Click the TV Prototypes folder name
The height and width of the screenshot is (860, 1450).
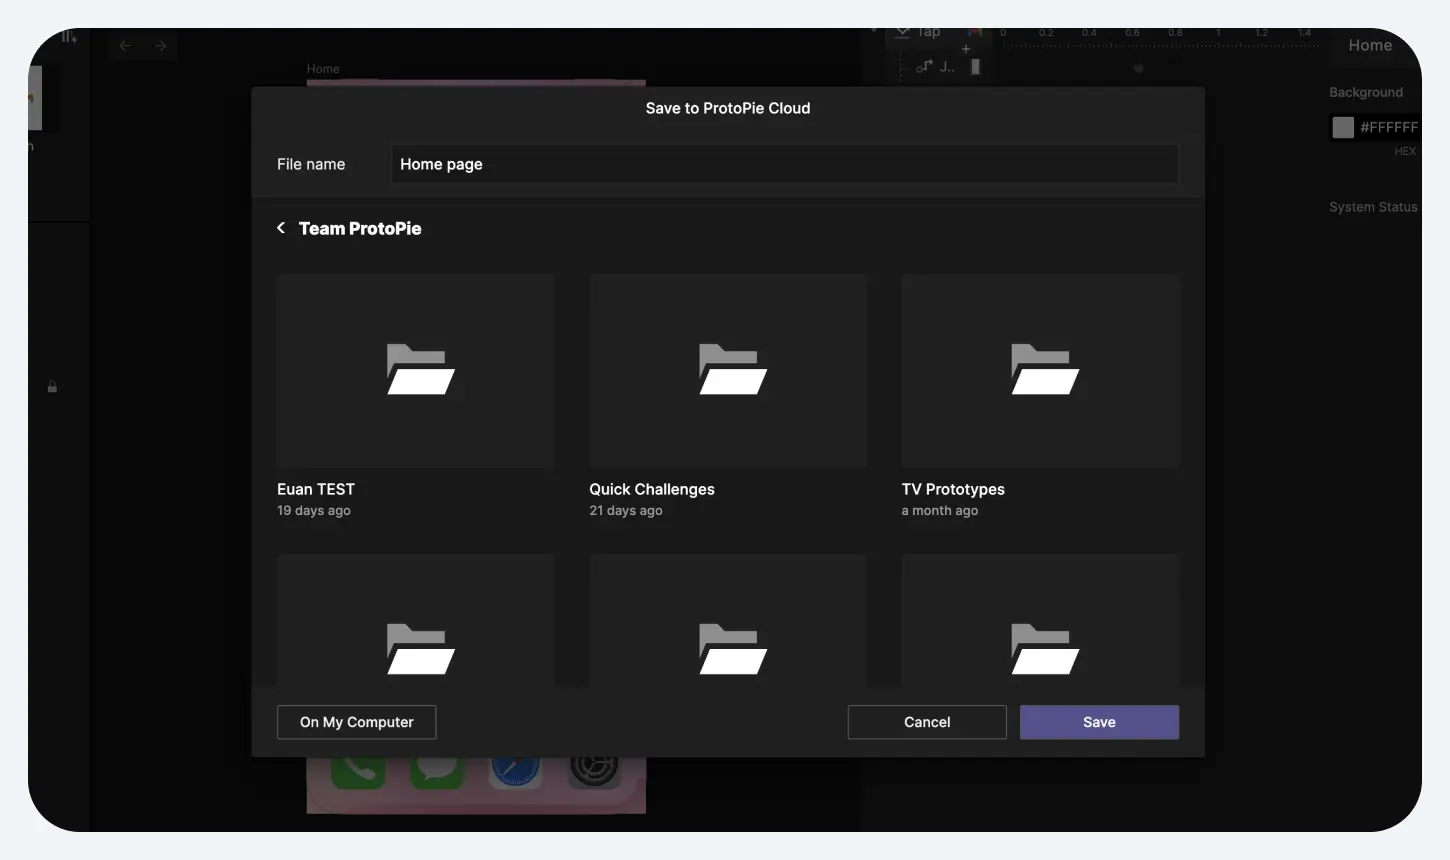click(x=953, y=489)
